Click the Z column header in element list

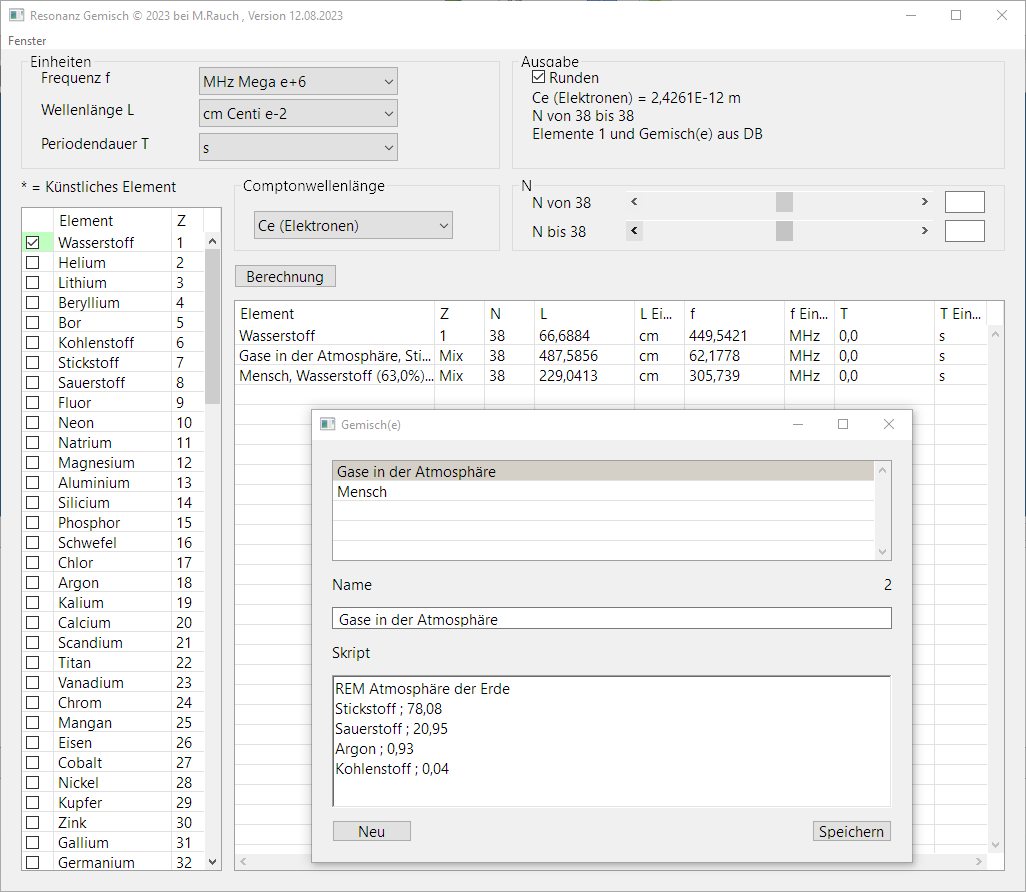pyautogui.click(x=187, y=221)
